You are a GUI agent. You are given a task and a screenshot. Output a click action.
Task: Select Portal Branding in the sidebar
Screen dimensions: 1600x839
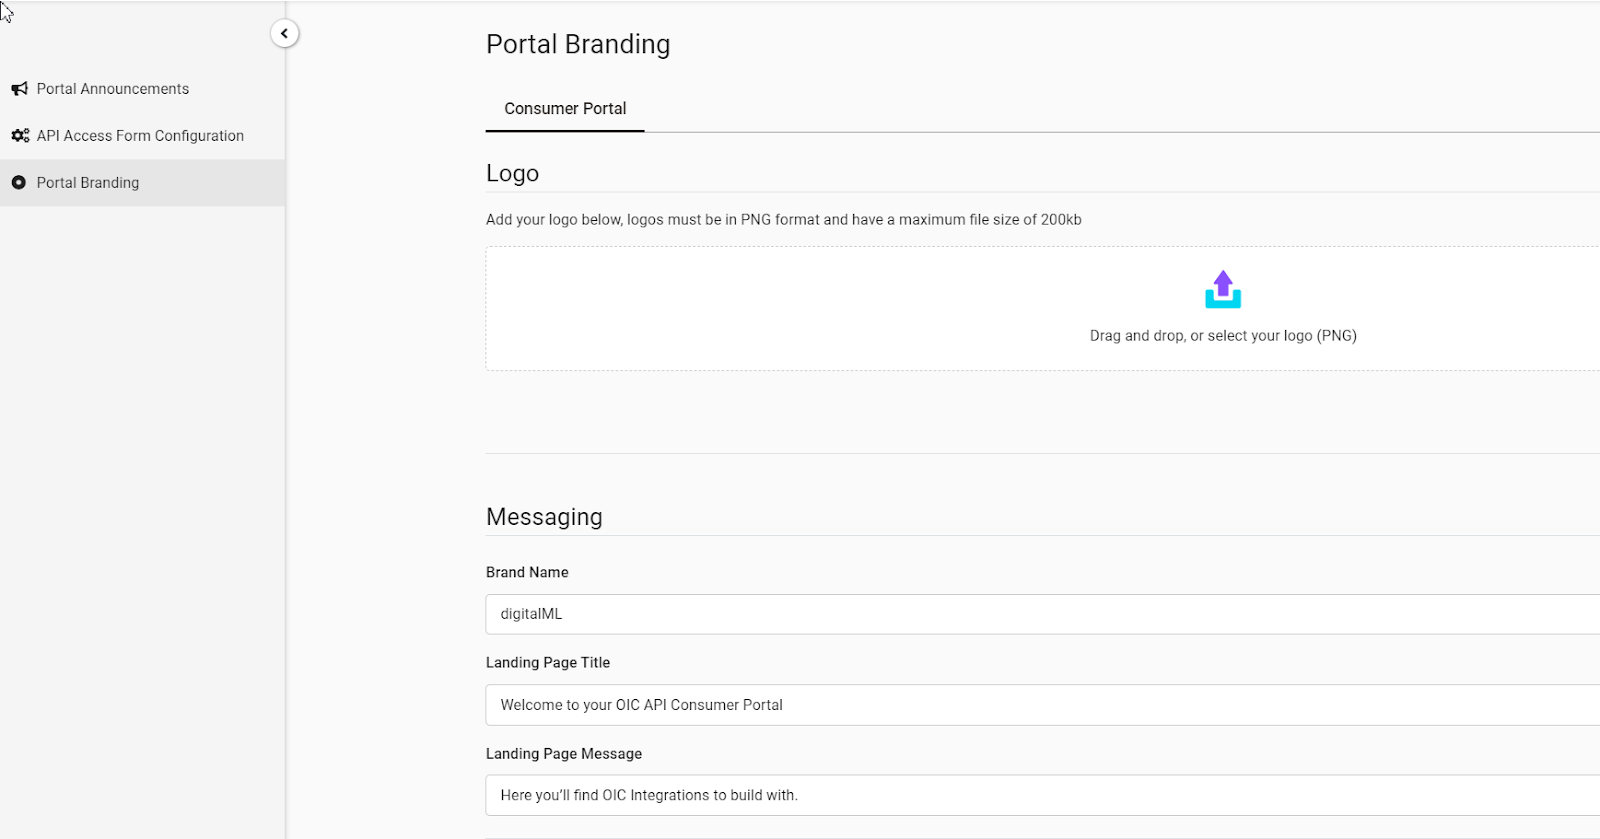point(88,183)
